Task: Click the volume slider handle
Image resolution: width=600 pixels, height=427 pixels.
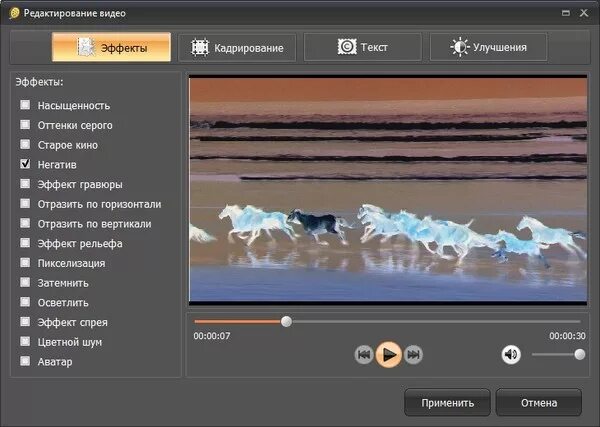Action: pyautogui.click(x=580, y=354)
